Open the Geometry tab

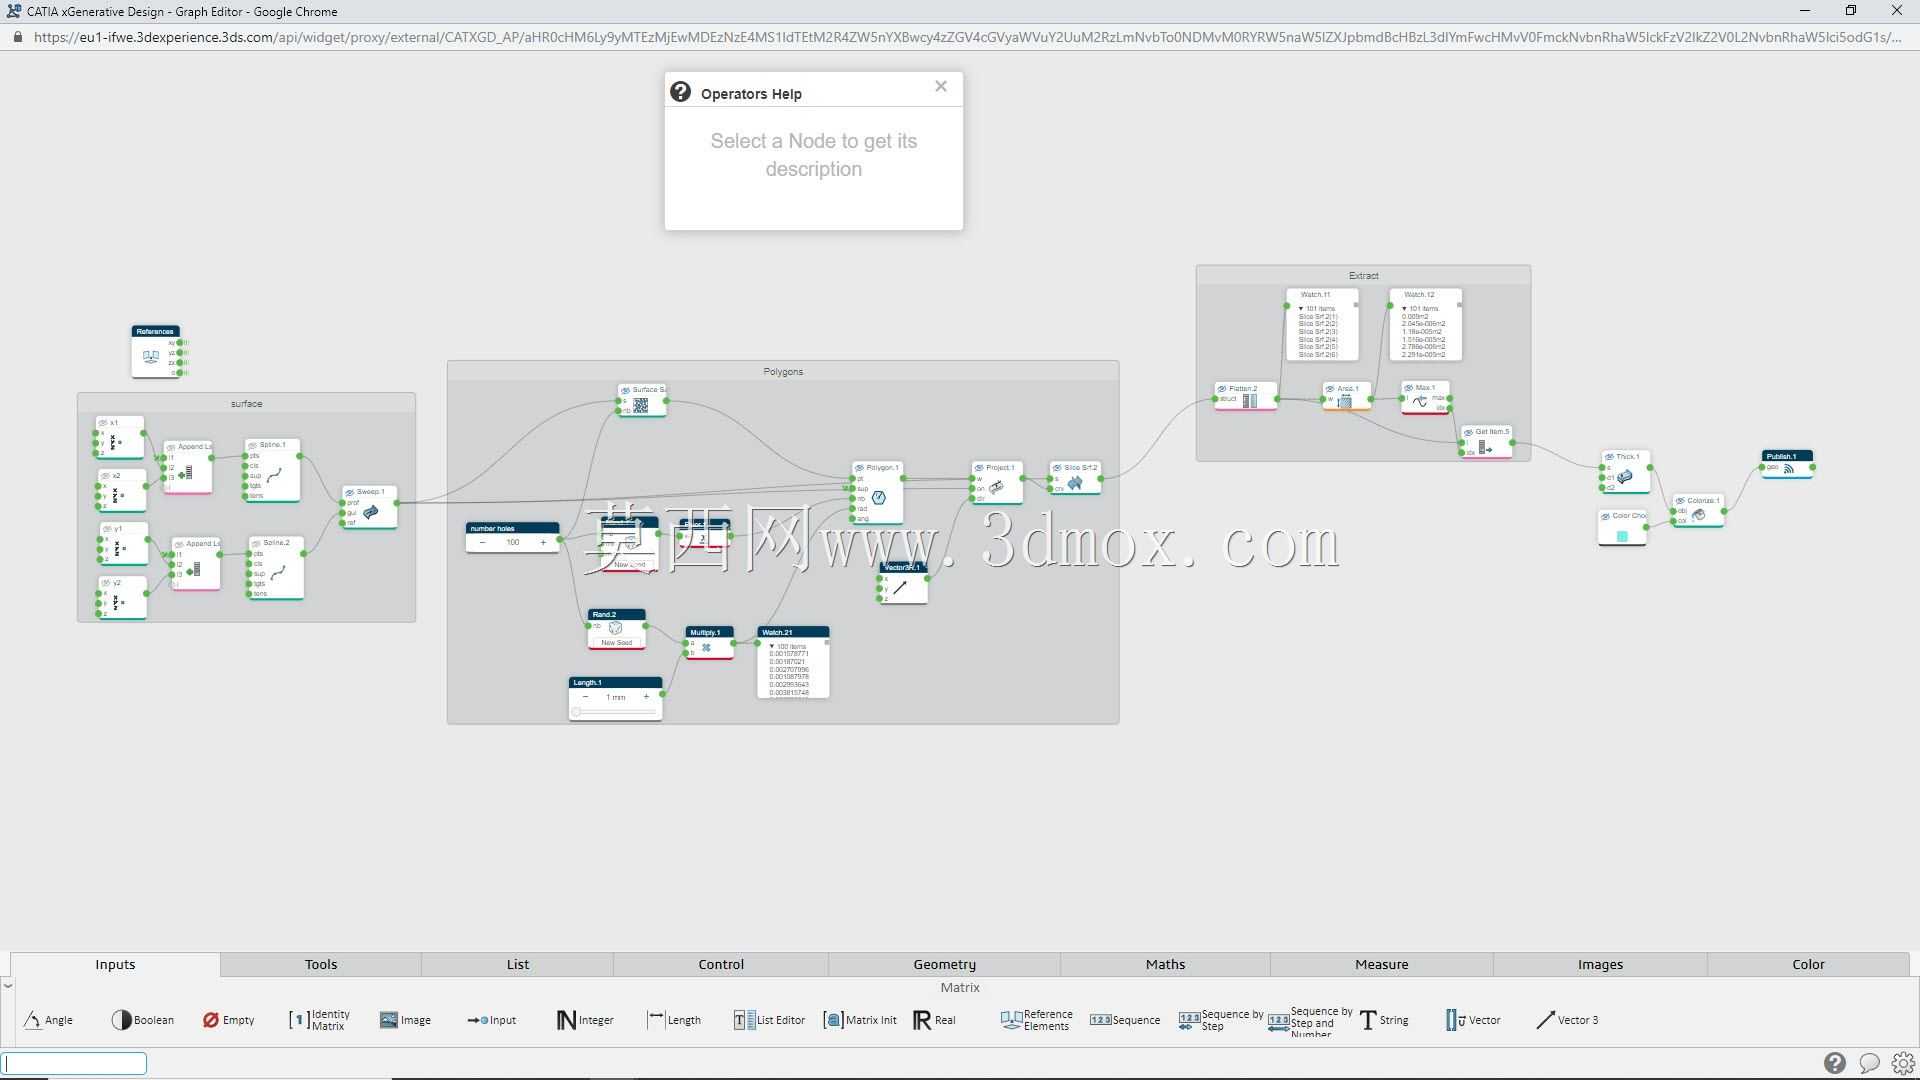(x=945, y=964)
